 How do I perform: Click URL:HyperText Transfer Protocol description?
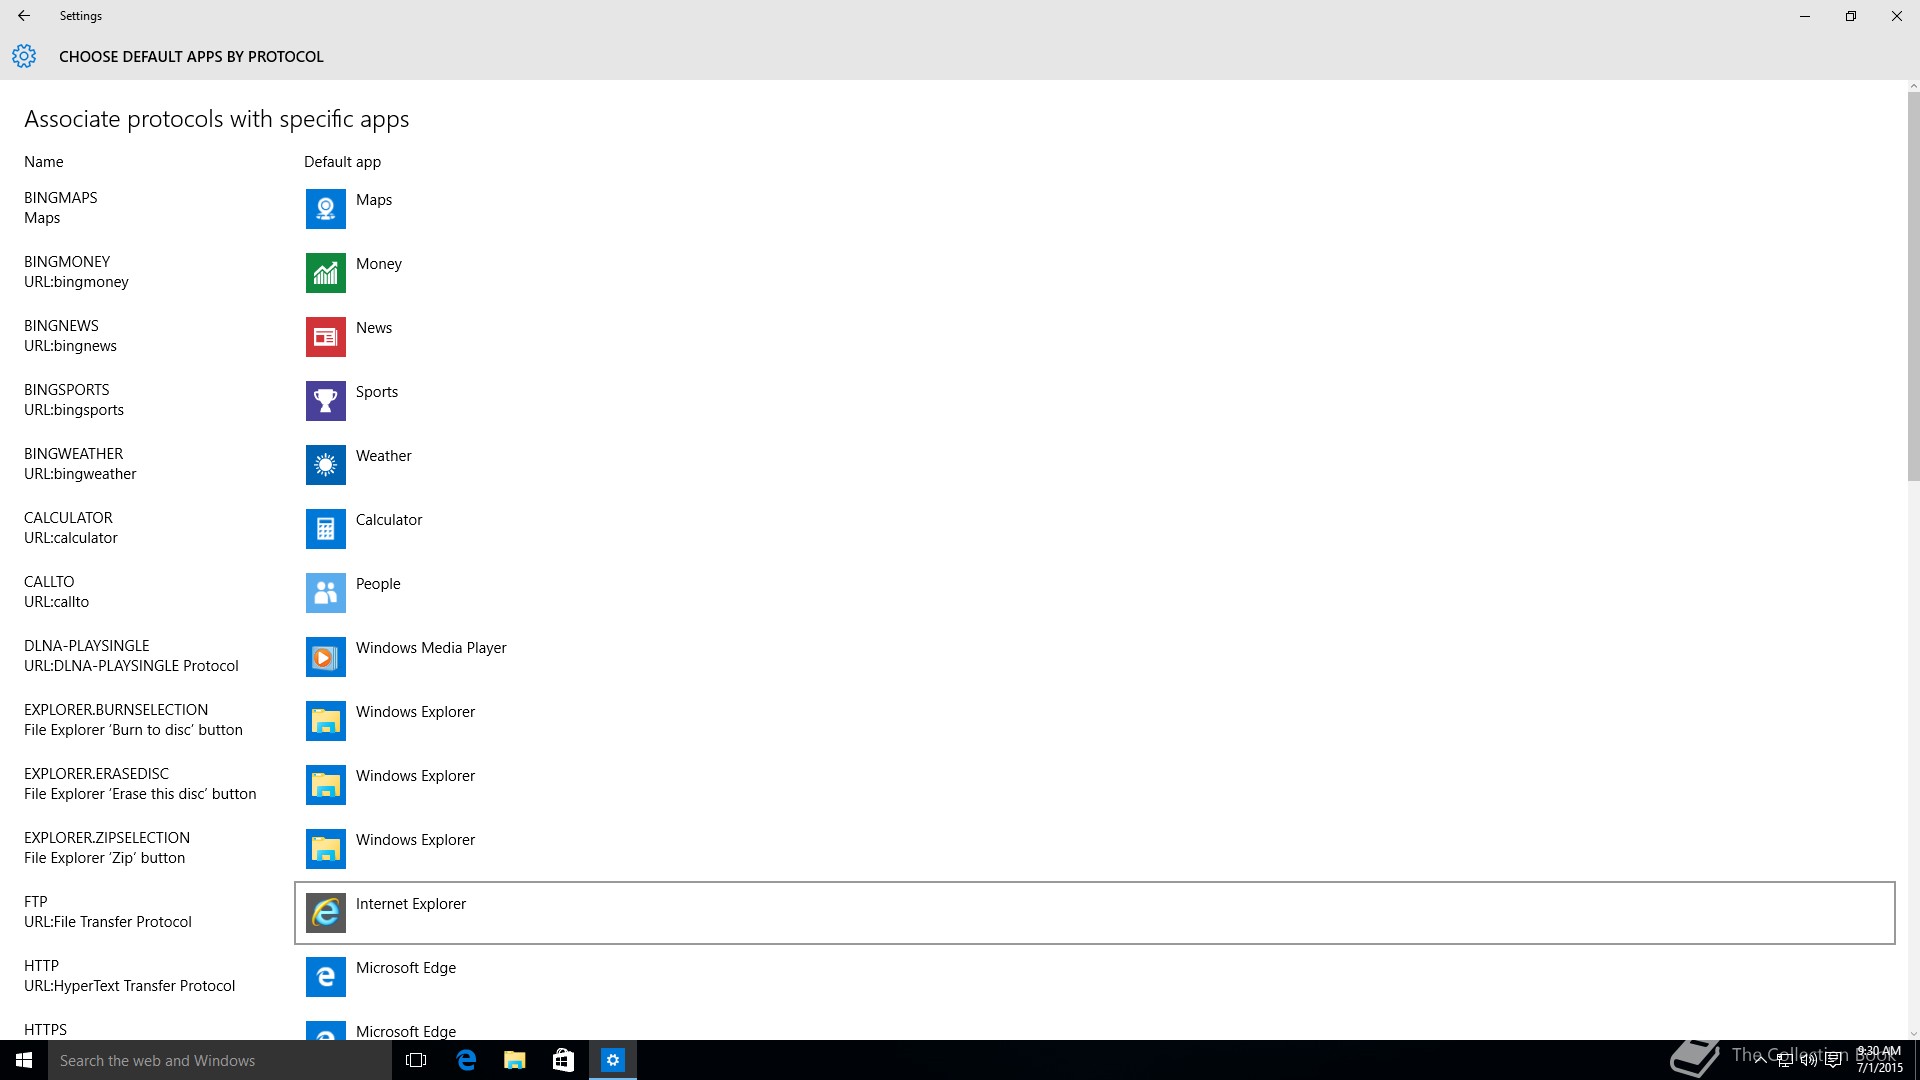(130, 986)
